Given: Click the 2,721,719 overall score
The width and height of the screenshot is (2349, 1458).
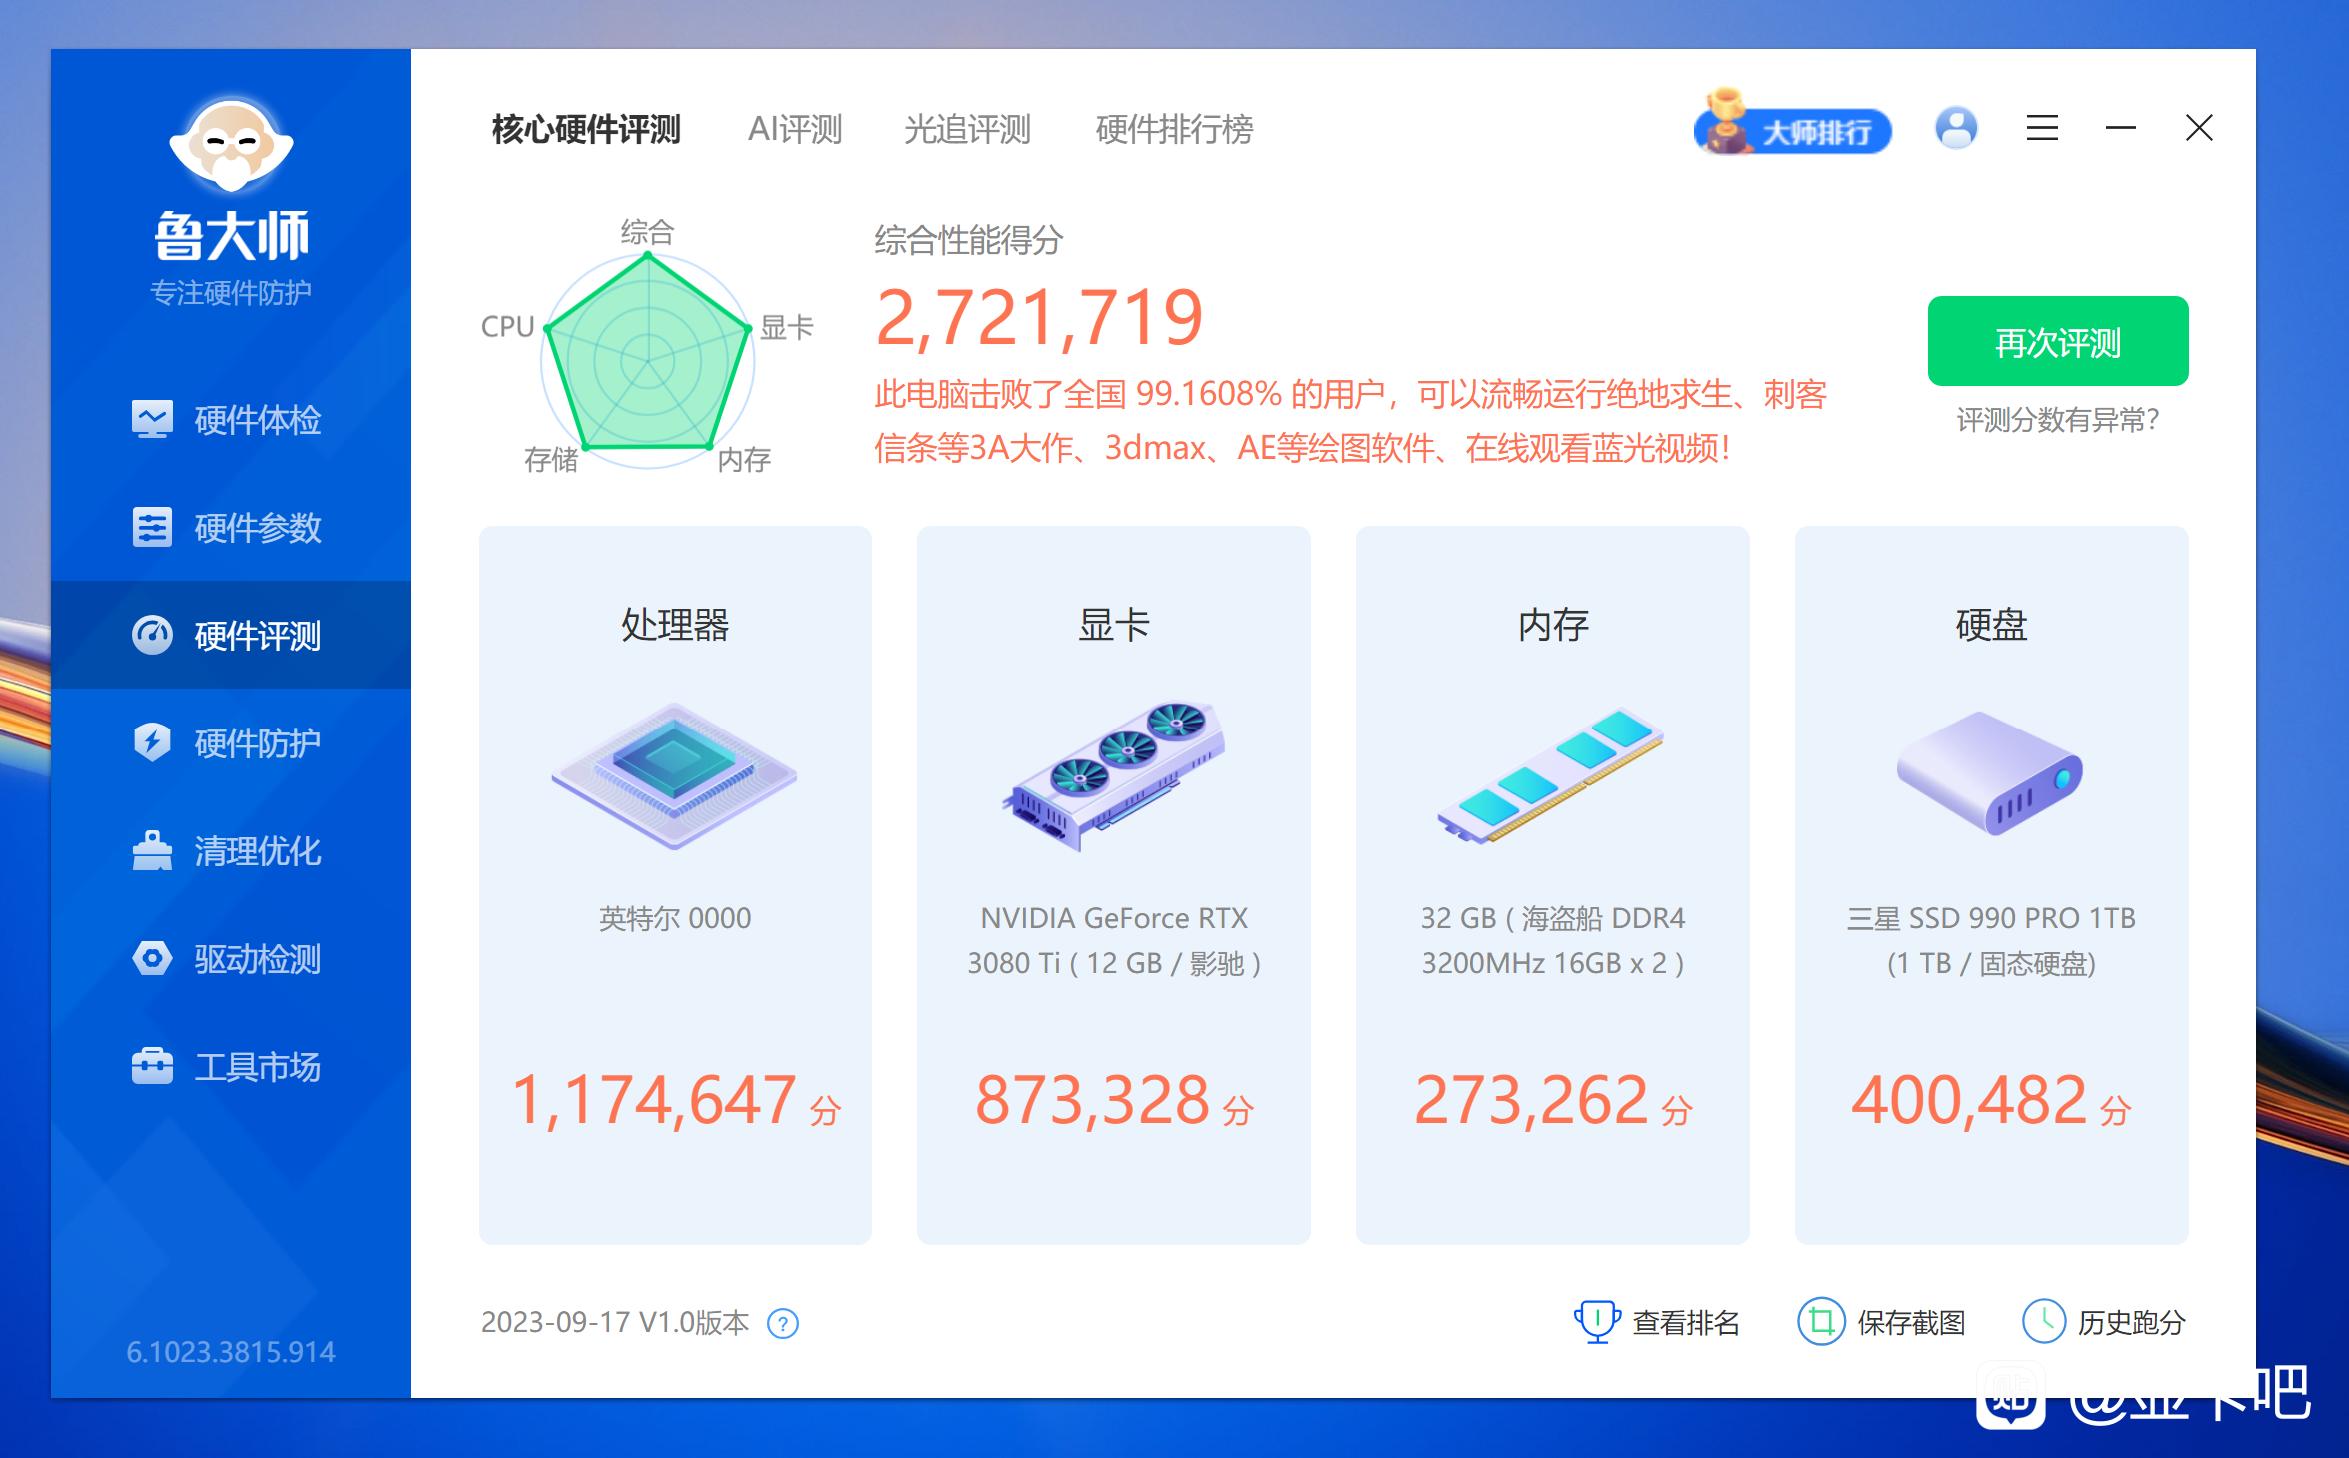Looking at the screenshot, I should pos(1039,318).
